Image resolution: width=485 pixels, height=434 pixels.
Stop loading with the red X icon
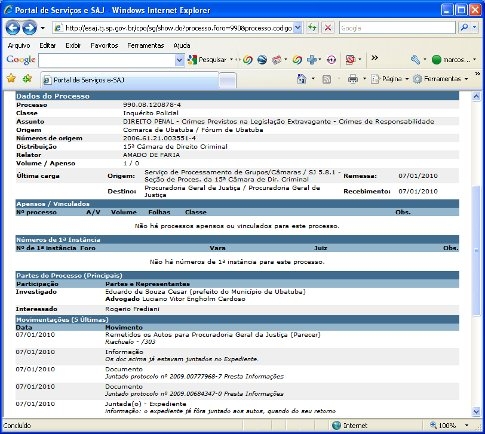[x=328, y=28]
